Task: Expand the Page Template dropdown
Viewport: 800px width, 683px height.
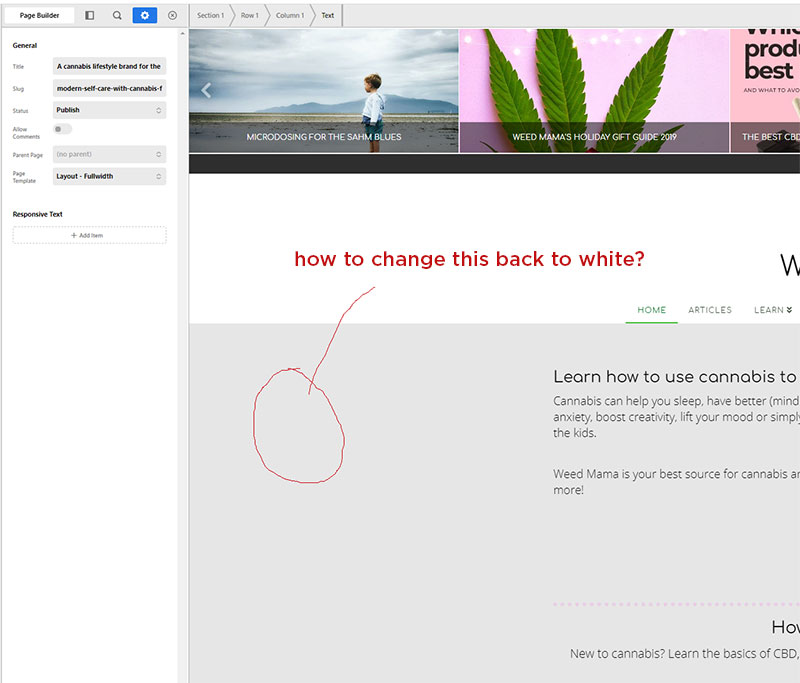Action: point(109,176)
